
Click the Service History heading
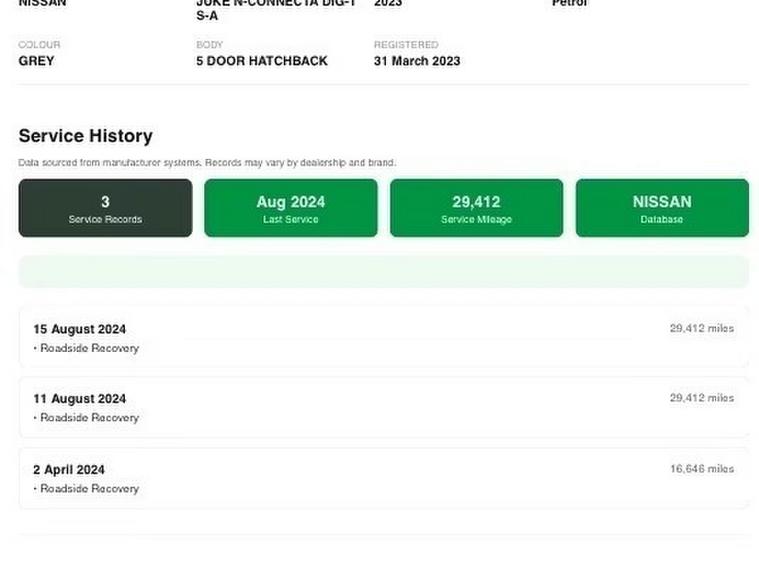(85, 136)
